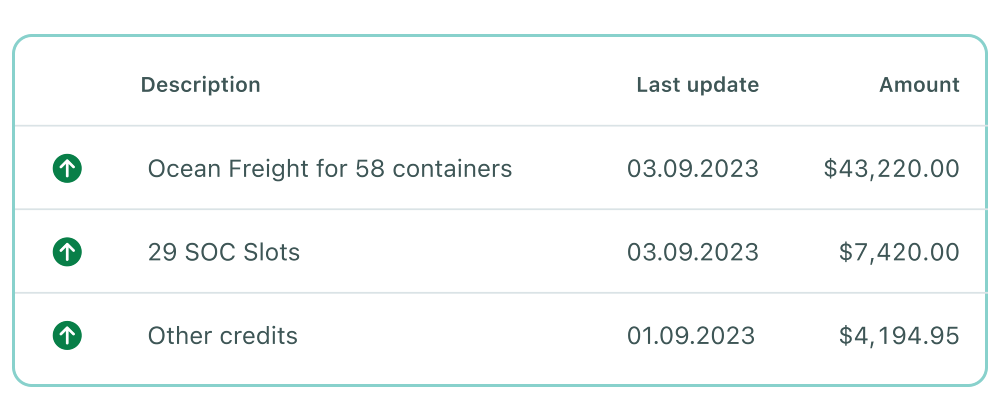This screenshot has height=420, width=1000.
Task: Select the Description column header
Action: tap(200, 85)
